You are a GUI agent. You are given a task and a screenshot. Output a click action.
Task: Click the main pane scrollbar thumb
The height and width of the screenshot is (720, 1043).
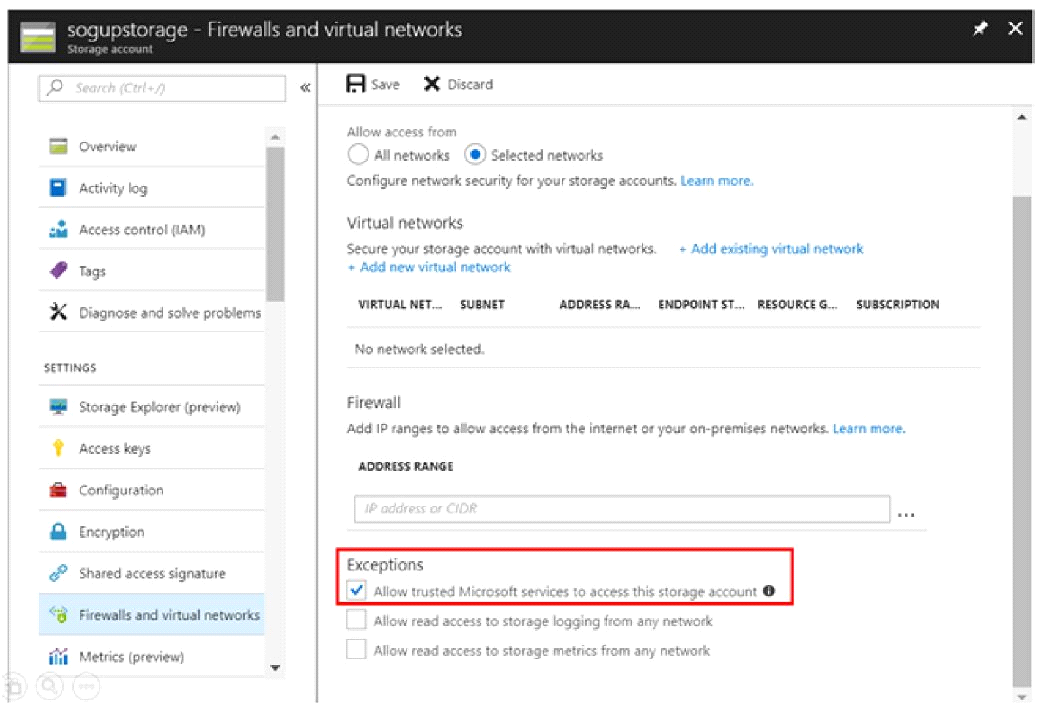pyautogui.click(x=1022, y=441)
